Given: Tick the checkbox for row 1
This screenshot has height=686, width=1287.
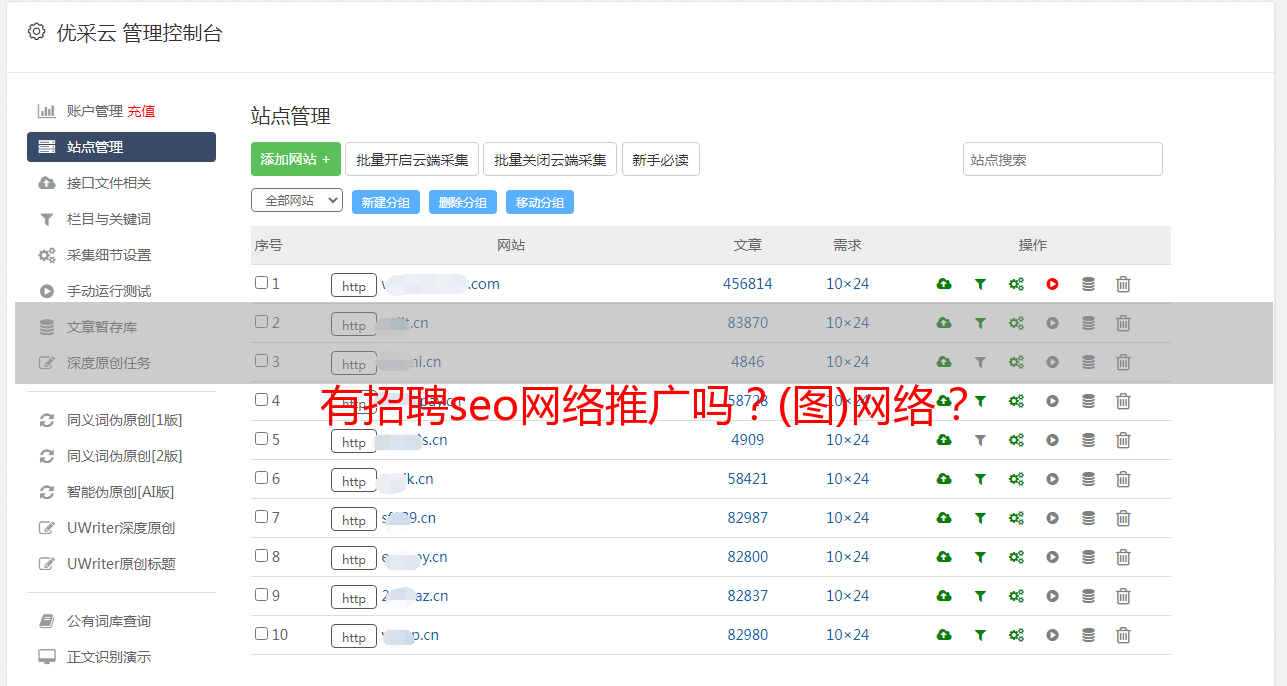Looking at the screenshot, I should tap(261, 283).
